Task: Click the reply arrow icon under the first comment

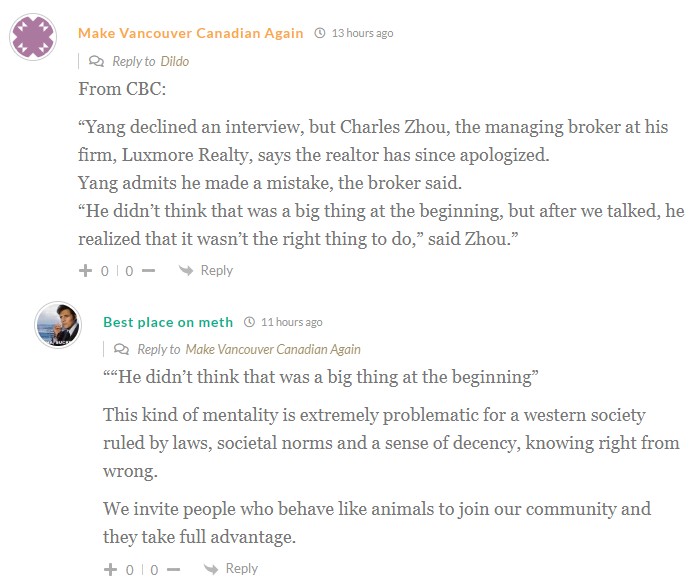Action: click(x=186, y=270)
